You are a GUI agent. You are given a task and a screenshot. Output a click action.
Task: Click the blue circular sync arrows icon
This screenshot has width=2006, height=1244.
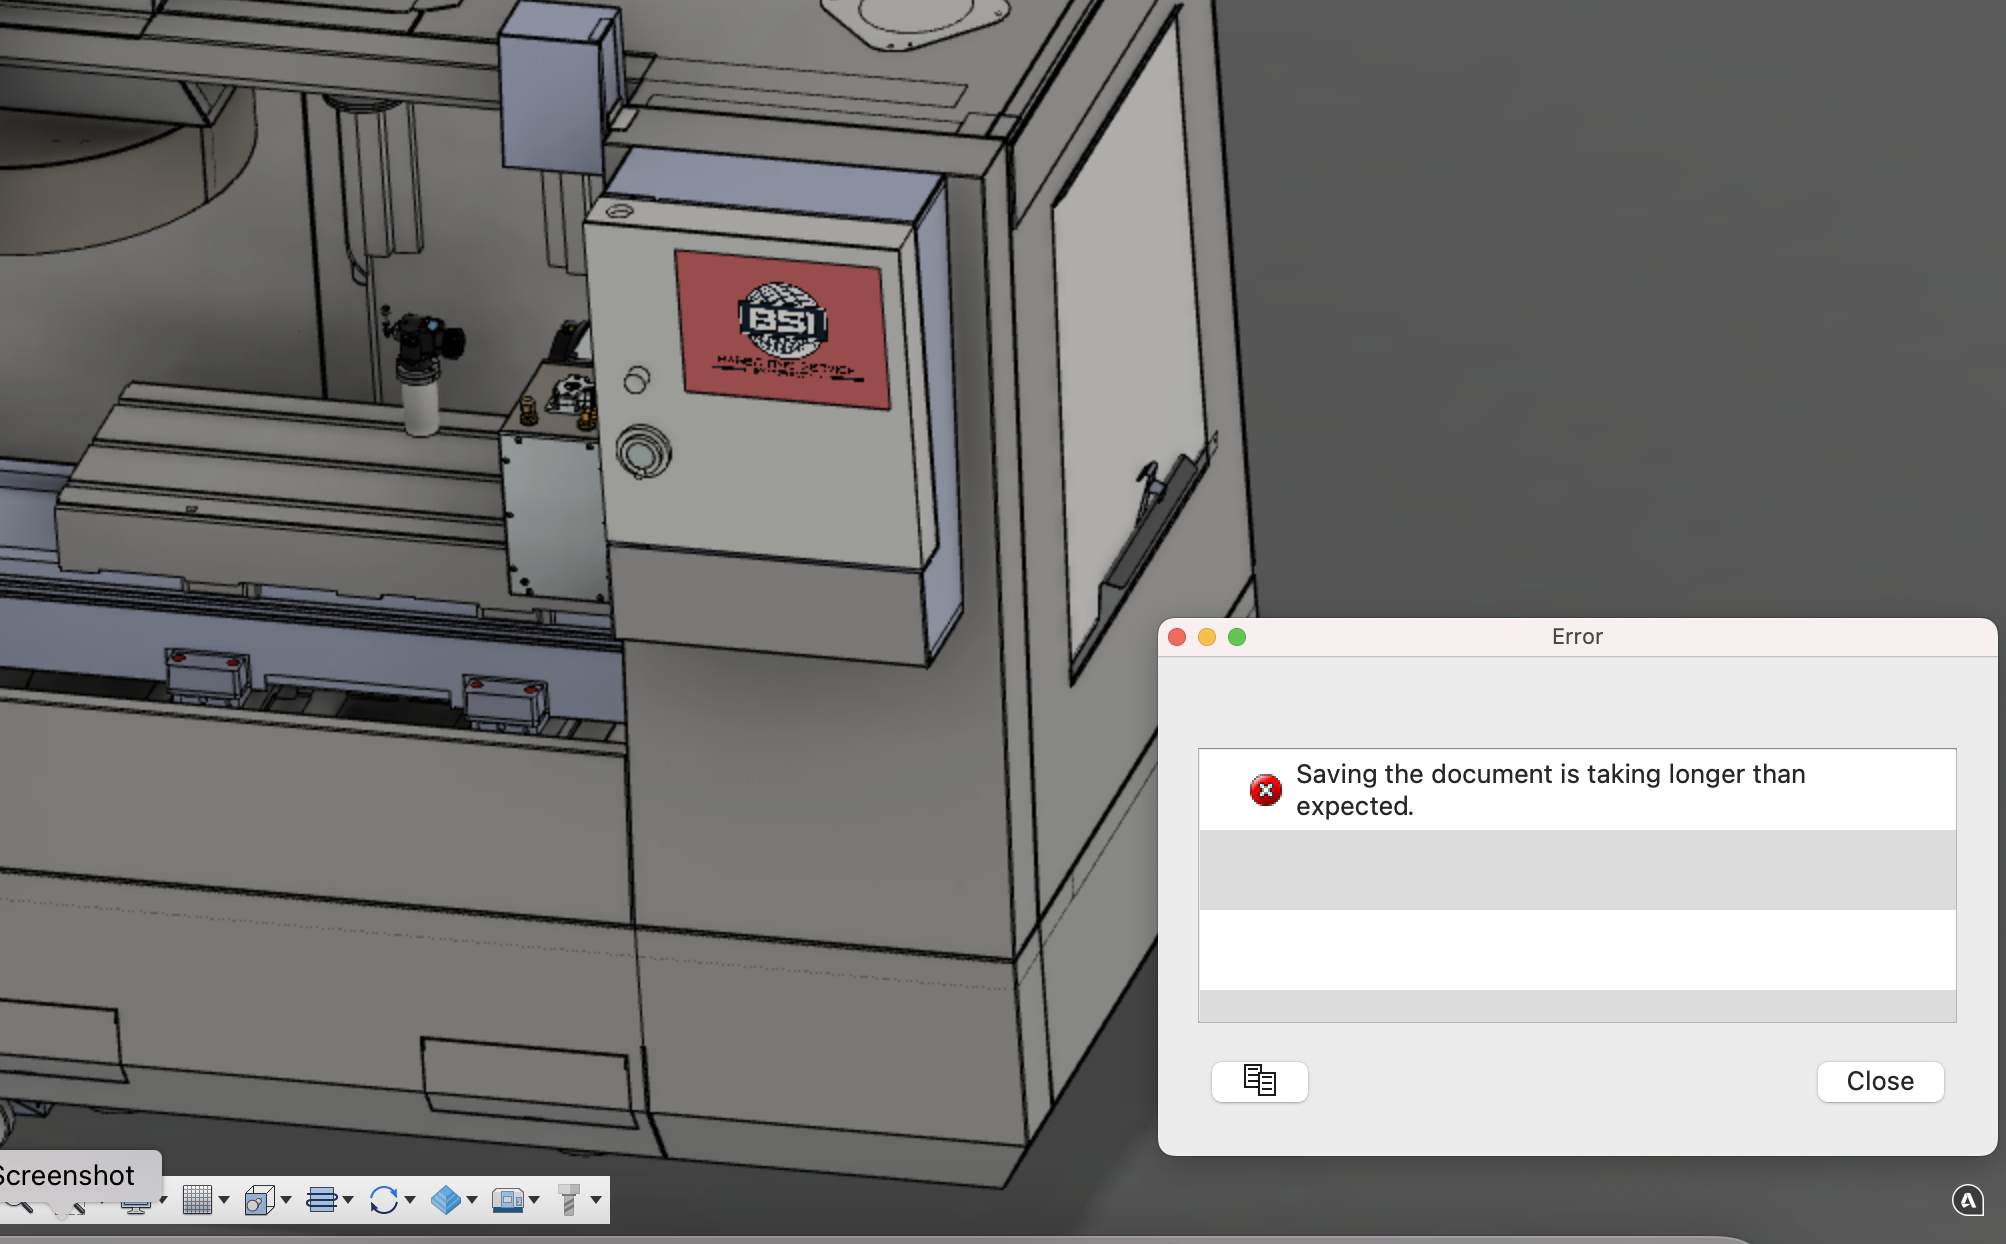tap(383, 1199)
